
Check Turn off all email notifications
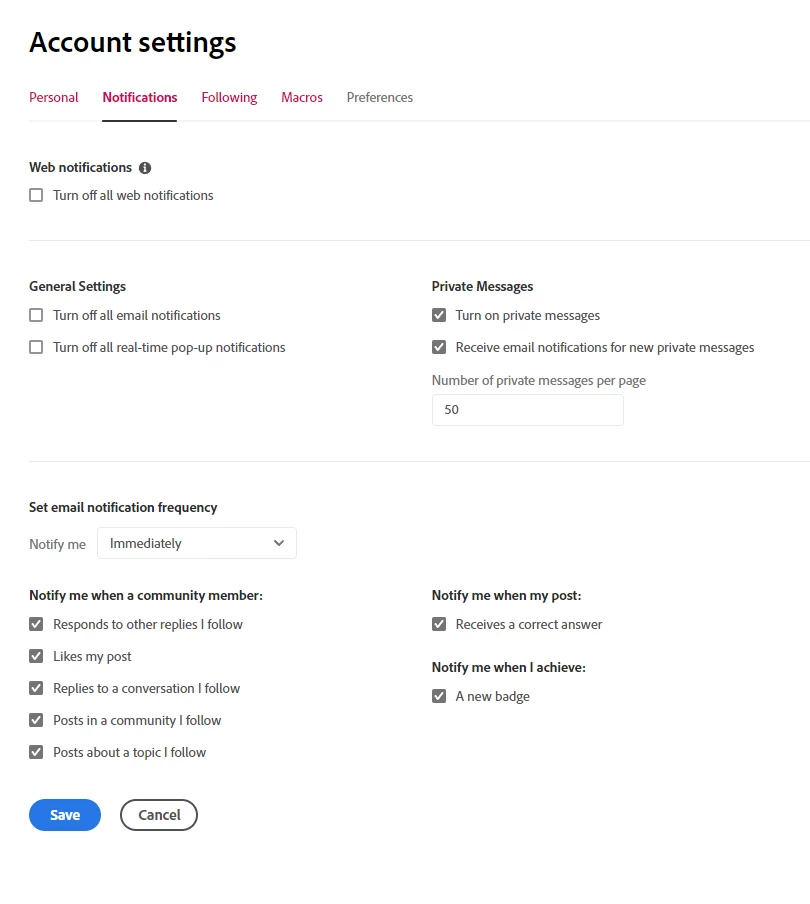(36, 316)
